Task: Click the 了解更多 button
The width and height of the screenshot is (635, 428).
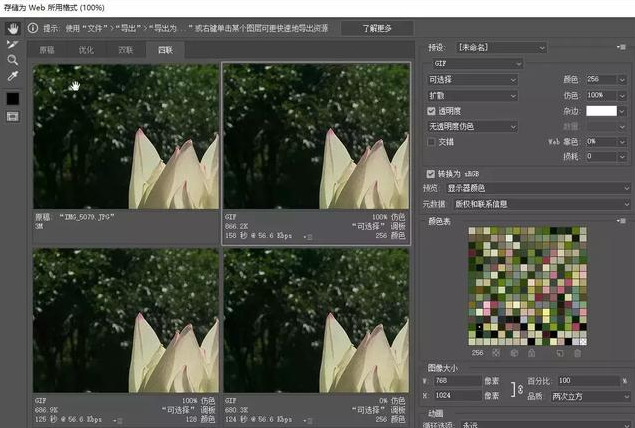Action: click(377, 28)
